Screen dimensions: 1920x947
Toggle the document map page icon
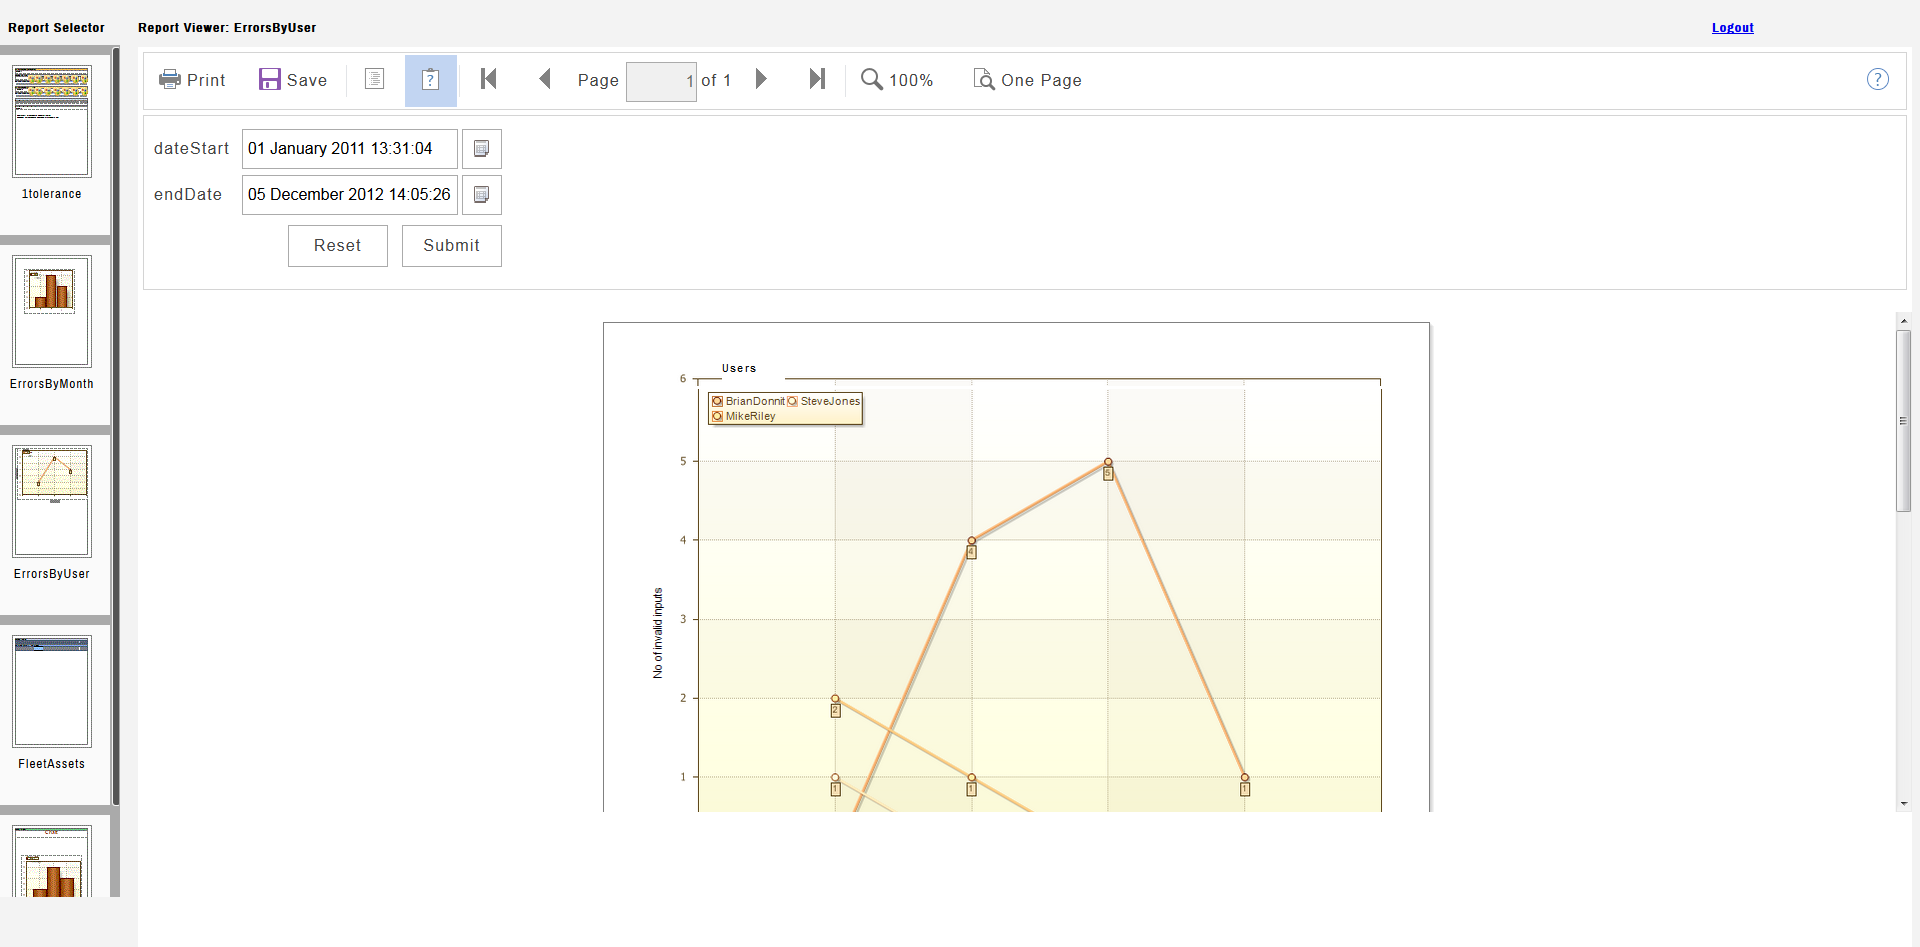pyautogui.click(x=374, y=79)
